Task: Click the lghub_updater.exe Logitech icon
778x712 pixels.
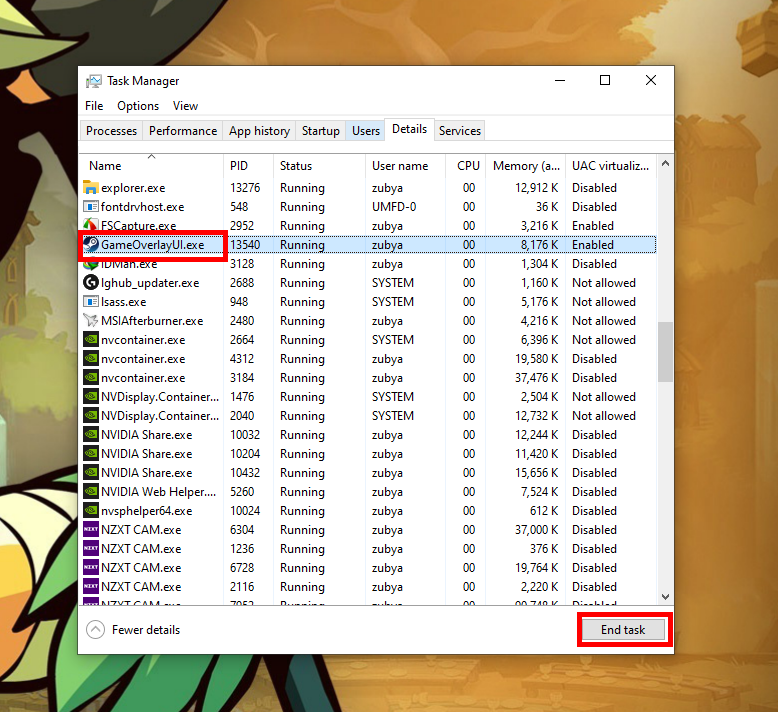Action: [91, 282]
